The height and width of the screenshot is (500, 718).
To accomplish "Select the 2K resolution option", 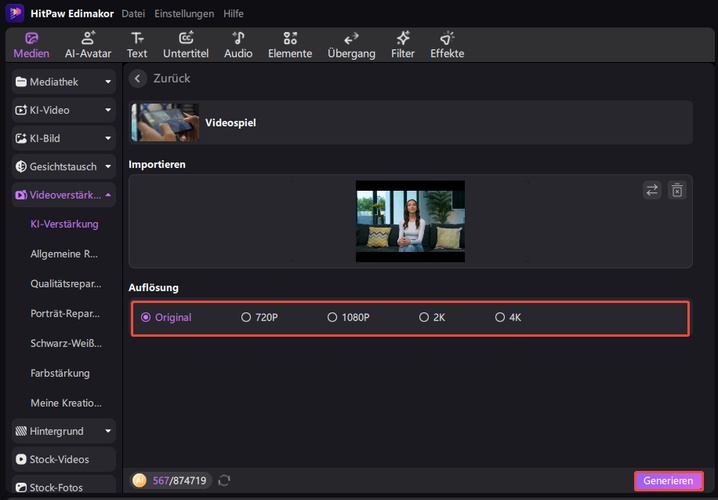I will [432, 317].
